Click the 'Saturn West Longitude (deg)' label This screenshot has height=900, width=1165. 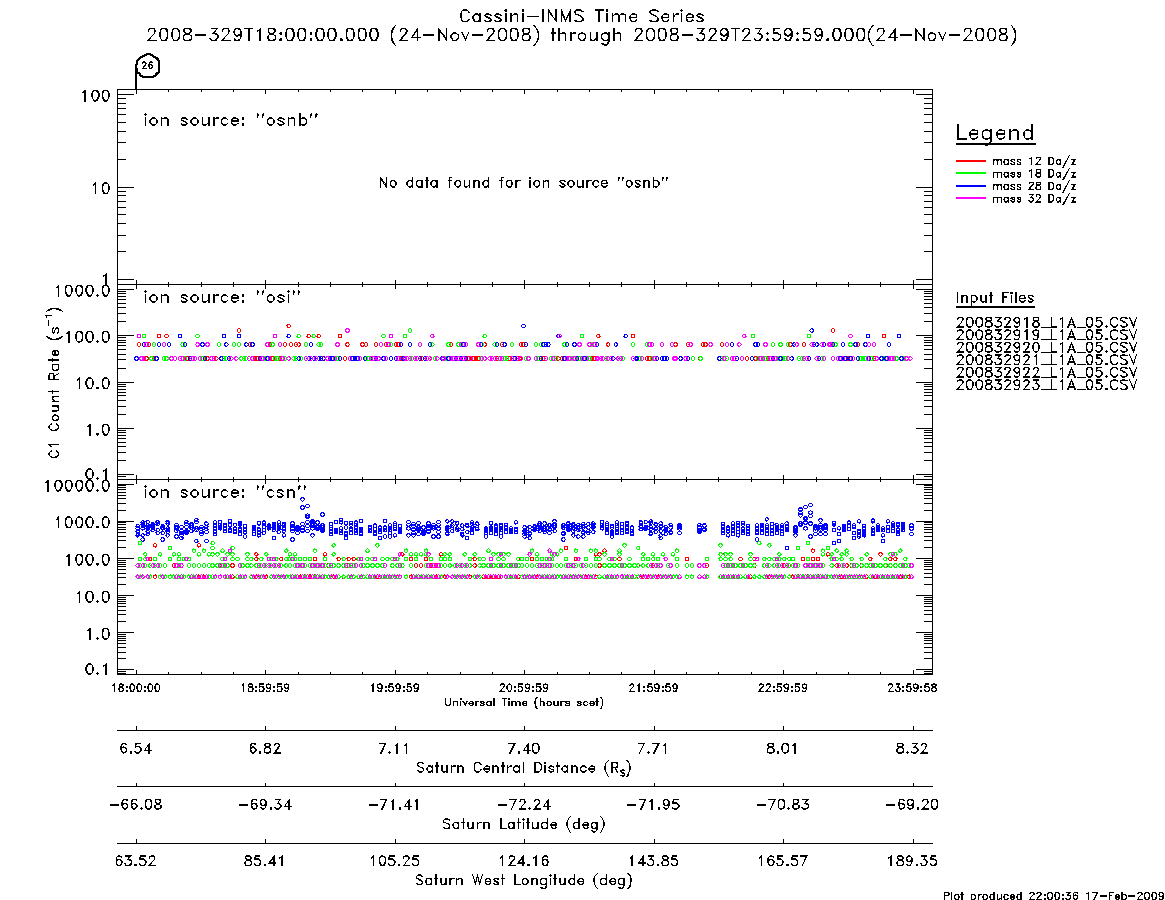(x=524, y=881)
